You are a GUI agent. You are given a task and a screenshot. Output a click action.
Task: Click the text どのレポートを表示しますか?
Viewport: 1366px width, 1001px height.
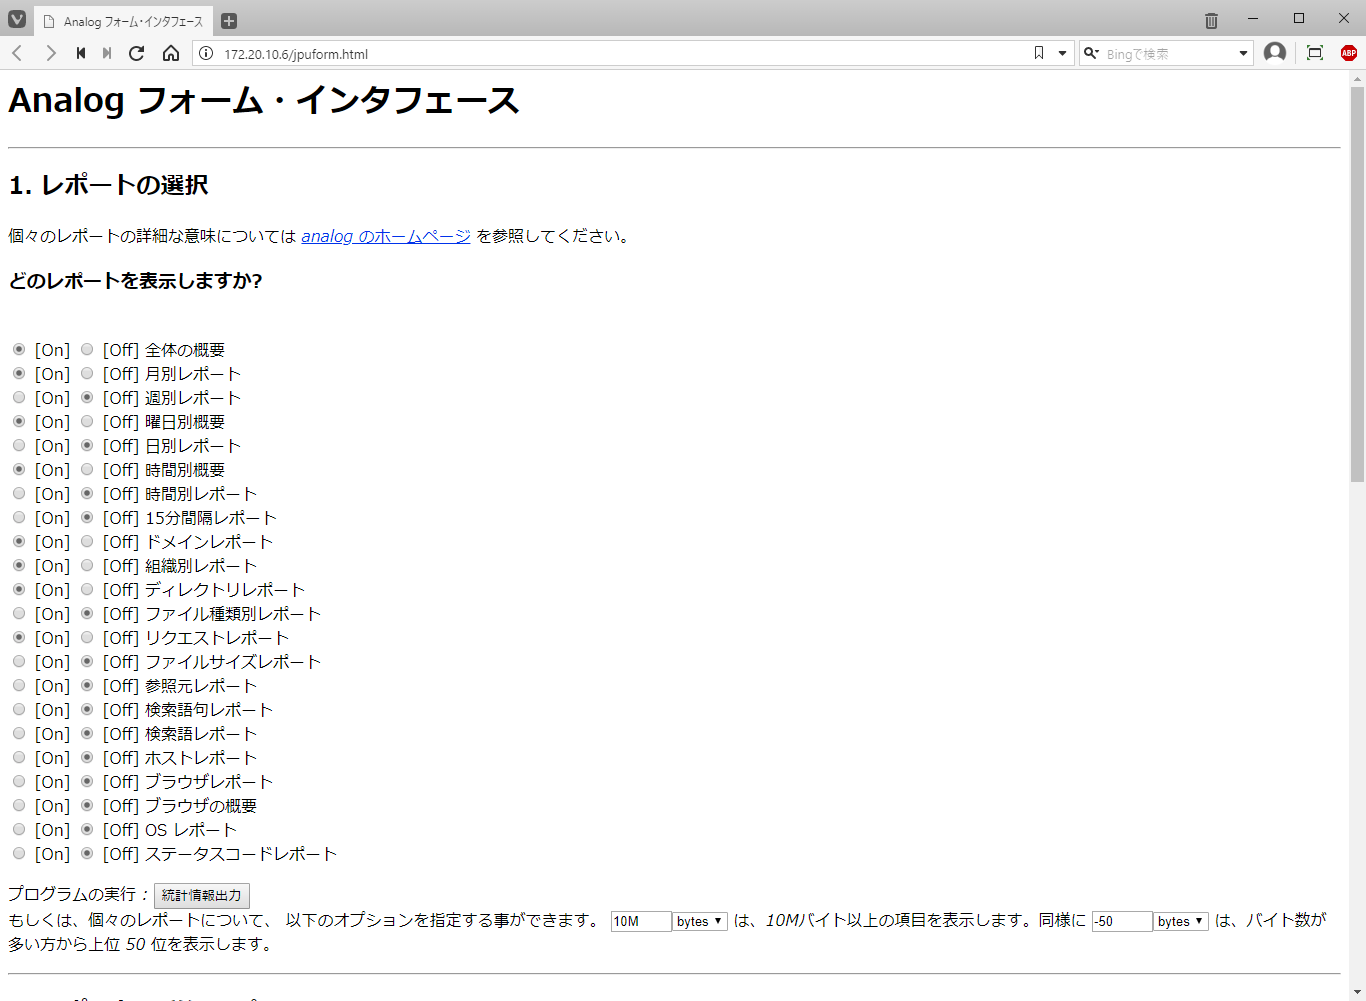[135, 281]
